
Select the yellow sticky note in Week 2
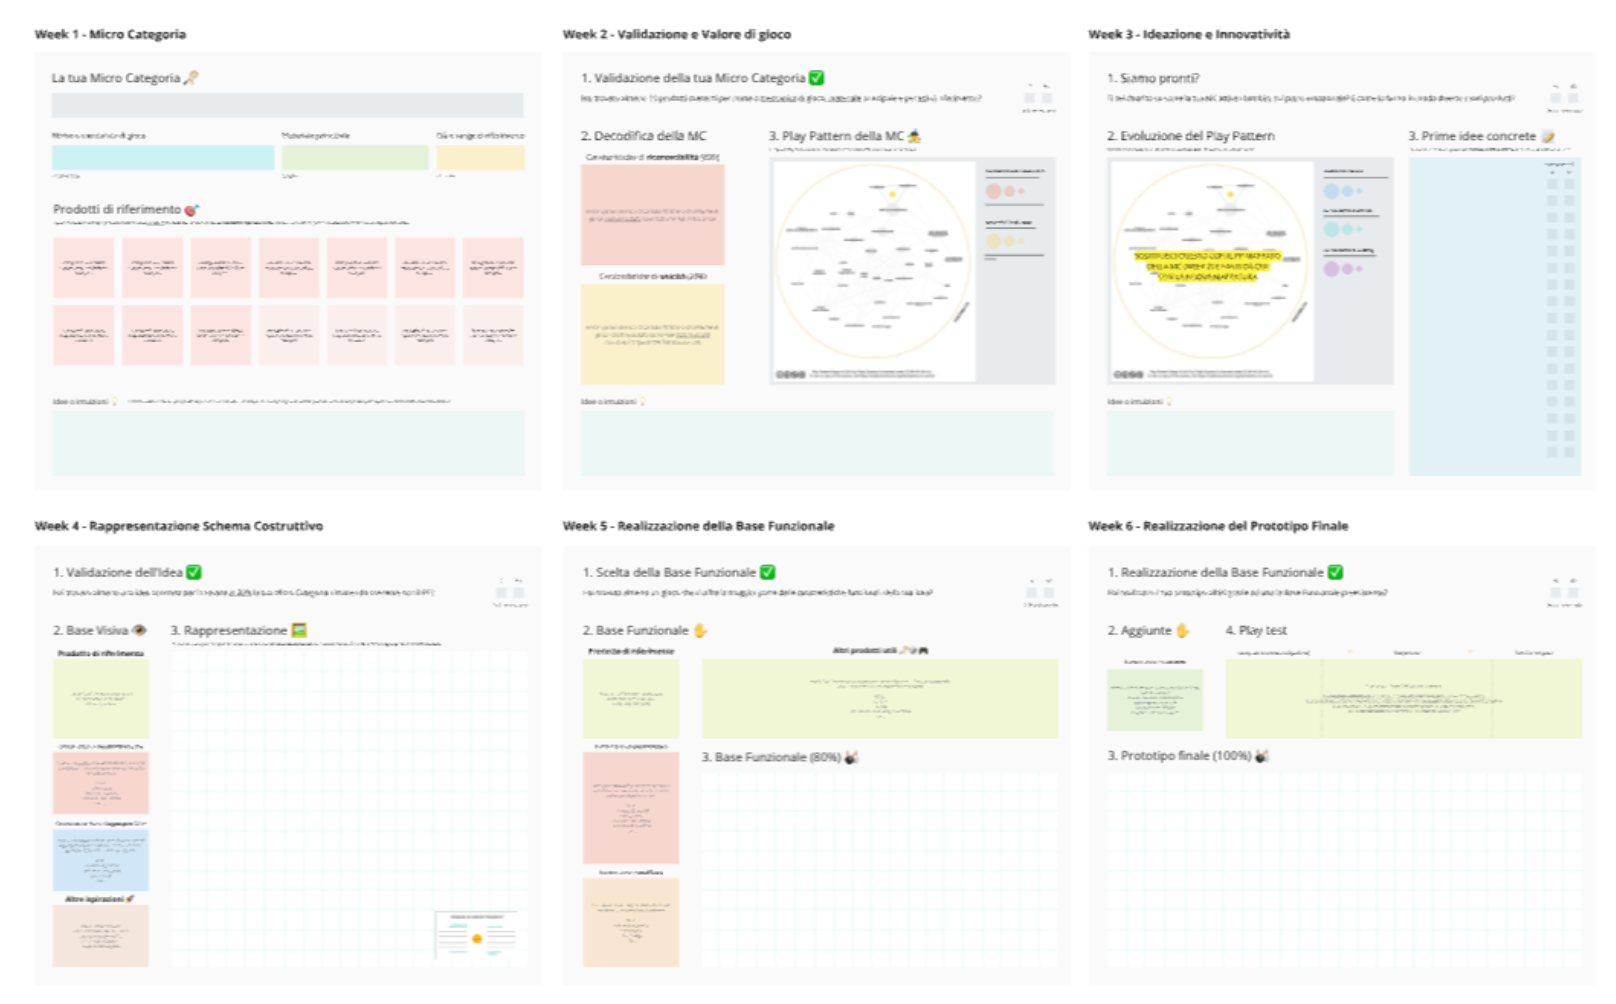tap(653, 334)
